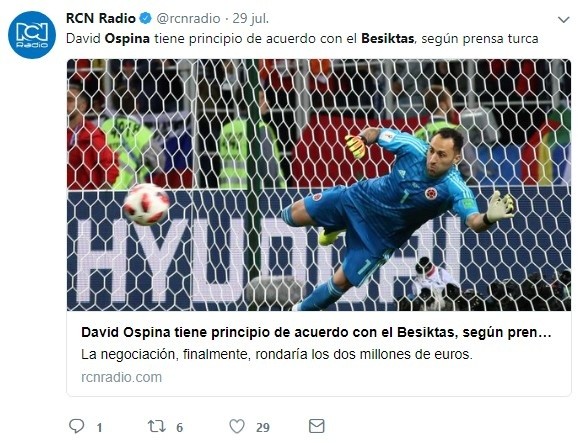Click the @rcnradio handle
Screen dimensions: 578x443
pos(188,18)
